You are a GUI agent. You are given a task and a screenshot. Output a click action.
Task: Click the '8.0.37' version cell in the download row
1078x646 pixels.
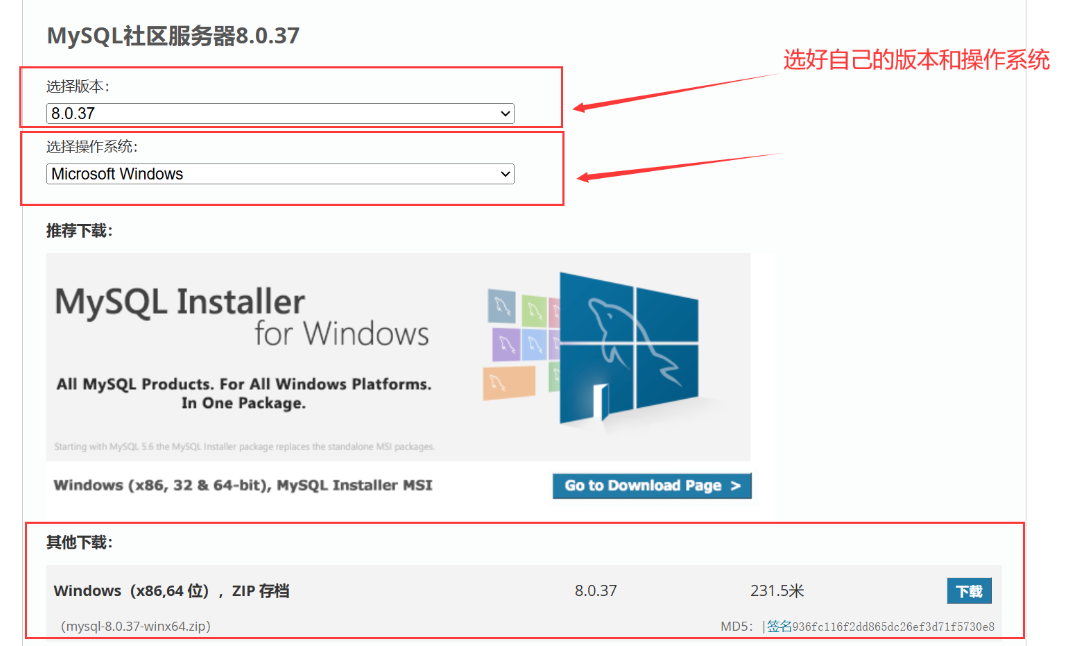pyautogui.click(x=595, y=591)
